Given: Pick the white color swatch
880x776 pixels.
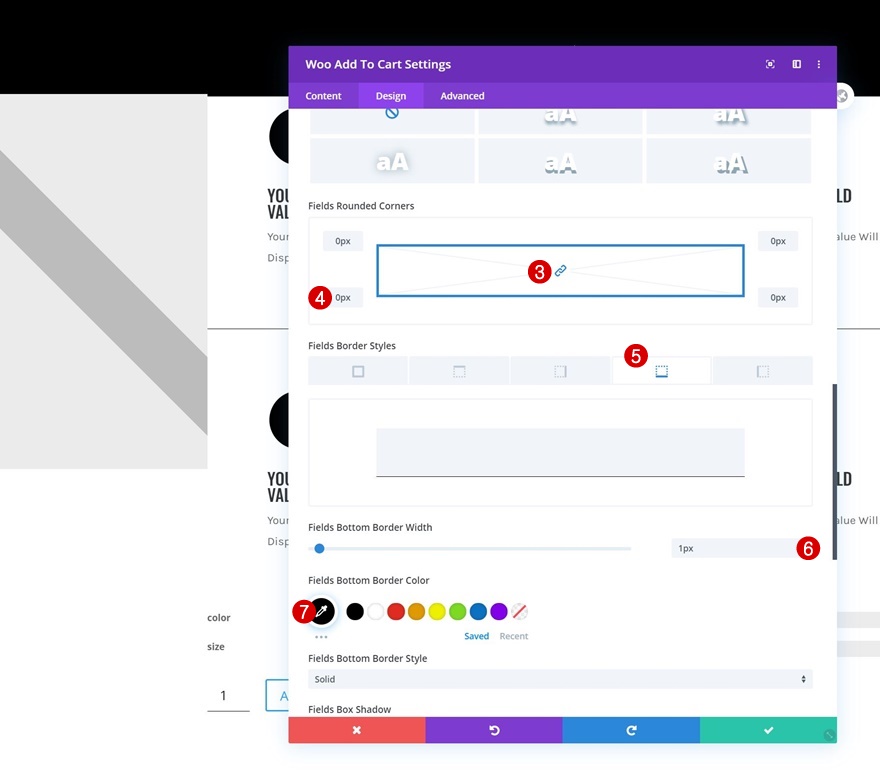Looking at the screenshot, I should (x=375, y=611).
